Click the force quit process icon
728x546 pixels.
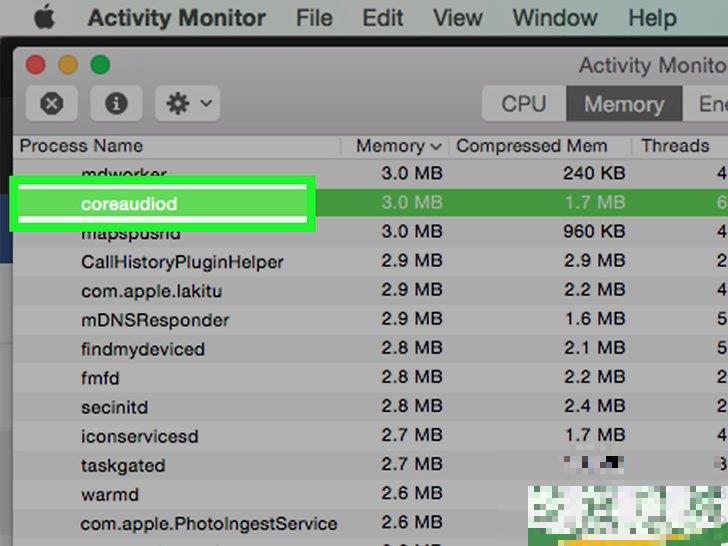tap(51, 103)
